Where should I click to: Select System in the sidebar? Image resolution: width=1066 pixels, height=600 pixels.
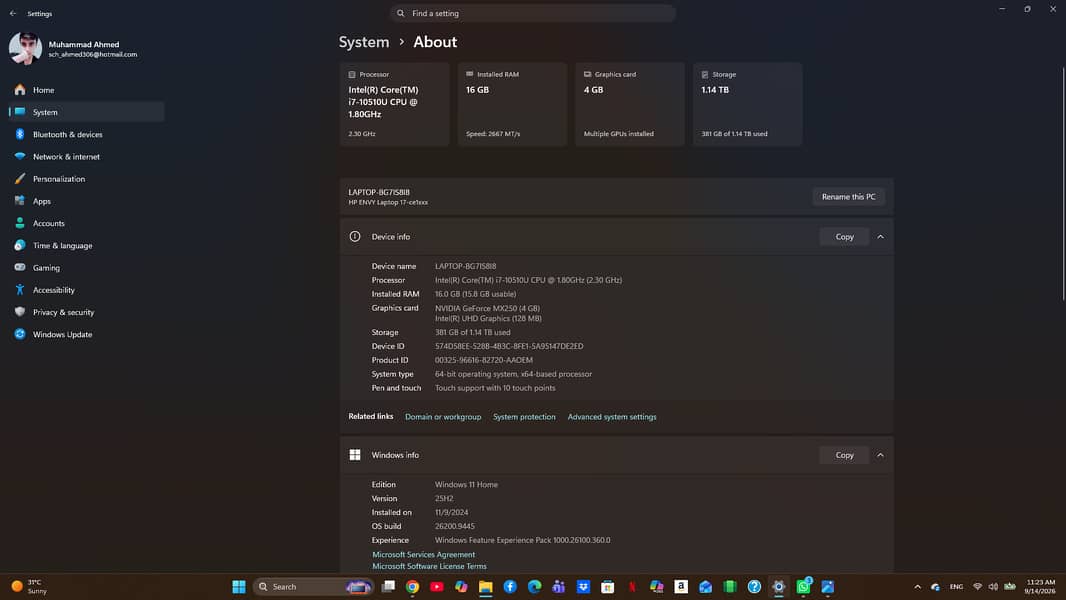(86, 112)
